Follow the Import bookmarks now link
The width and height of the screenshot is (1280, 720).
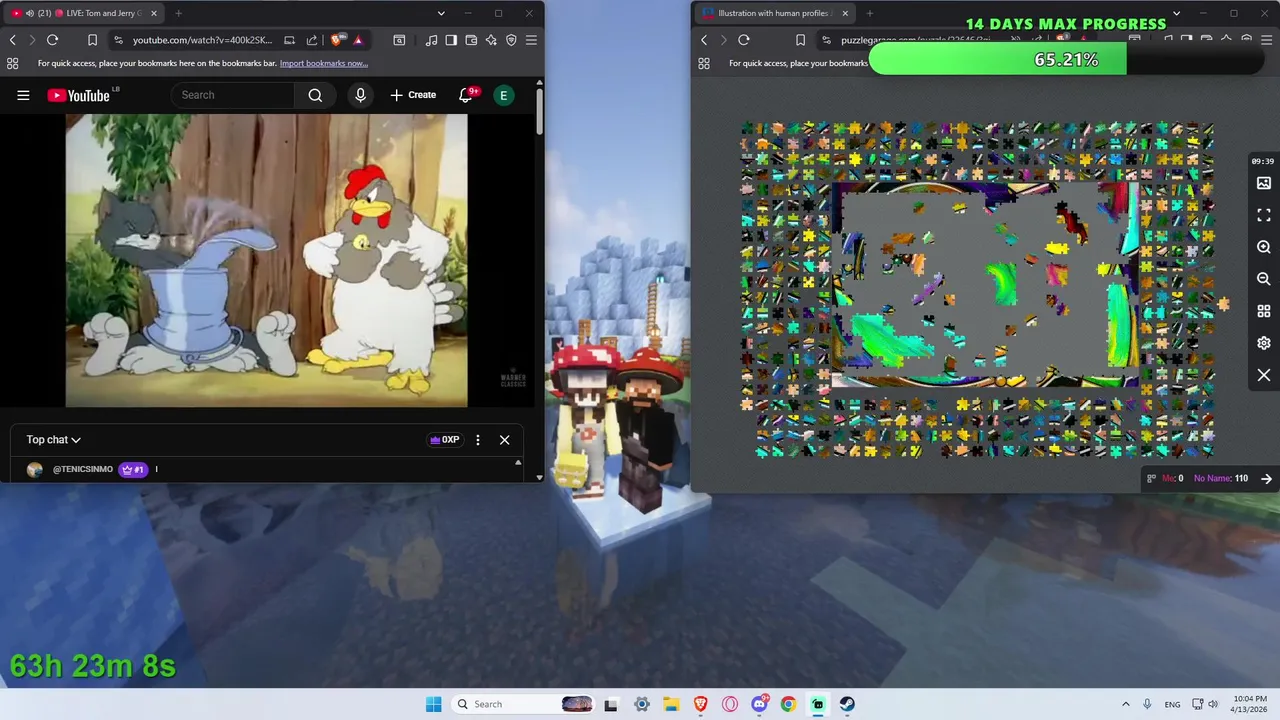click(324, 63)
